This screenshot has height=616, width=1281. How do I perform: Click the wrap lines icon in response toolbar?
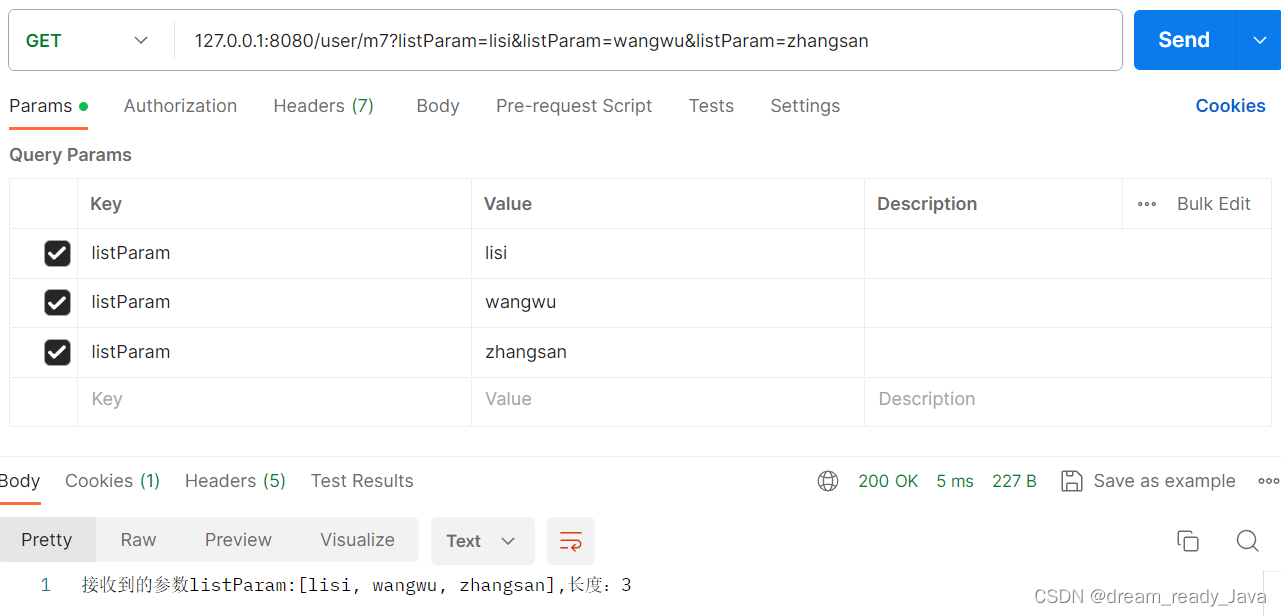pos(570,541)
